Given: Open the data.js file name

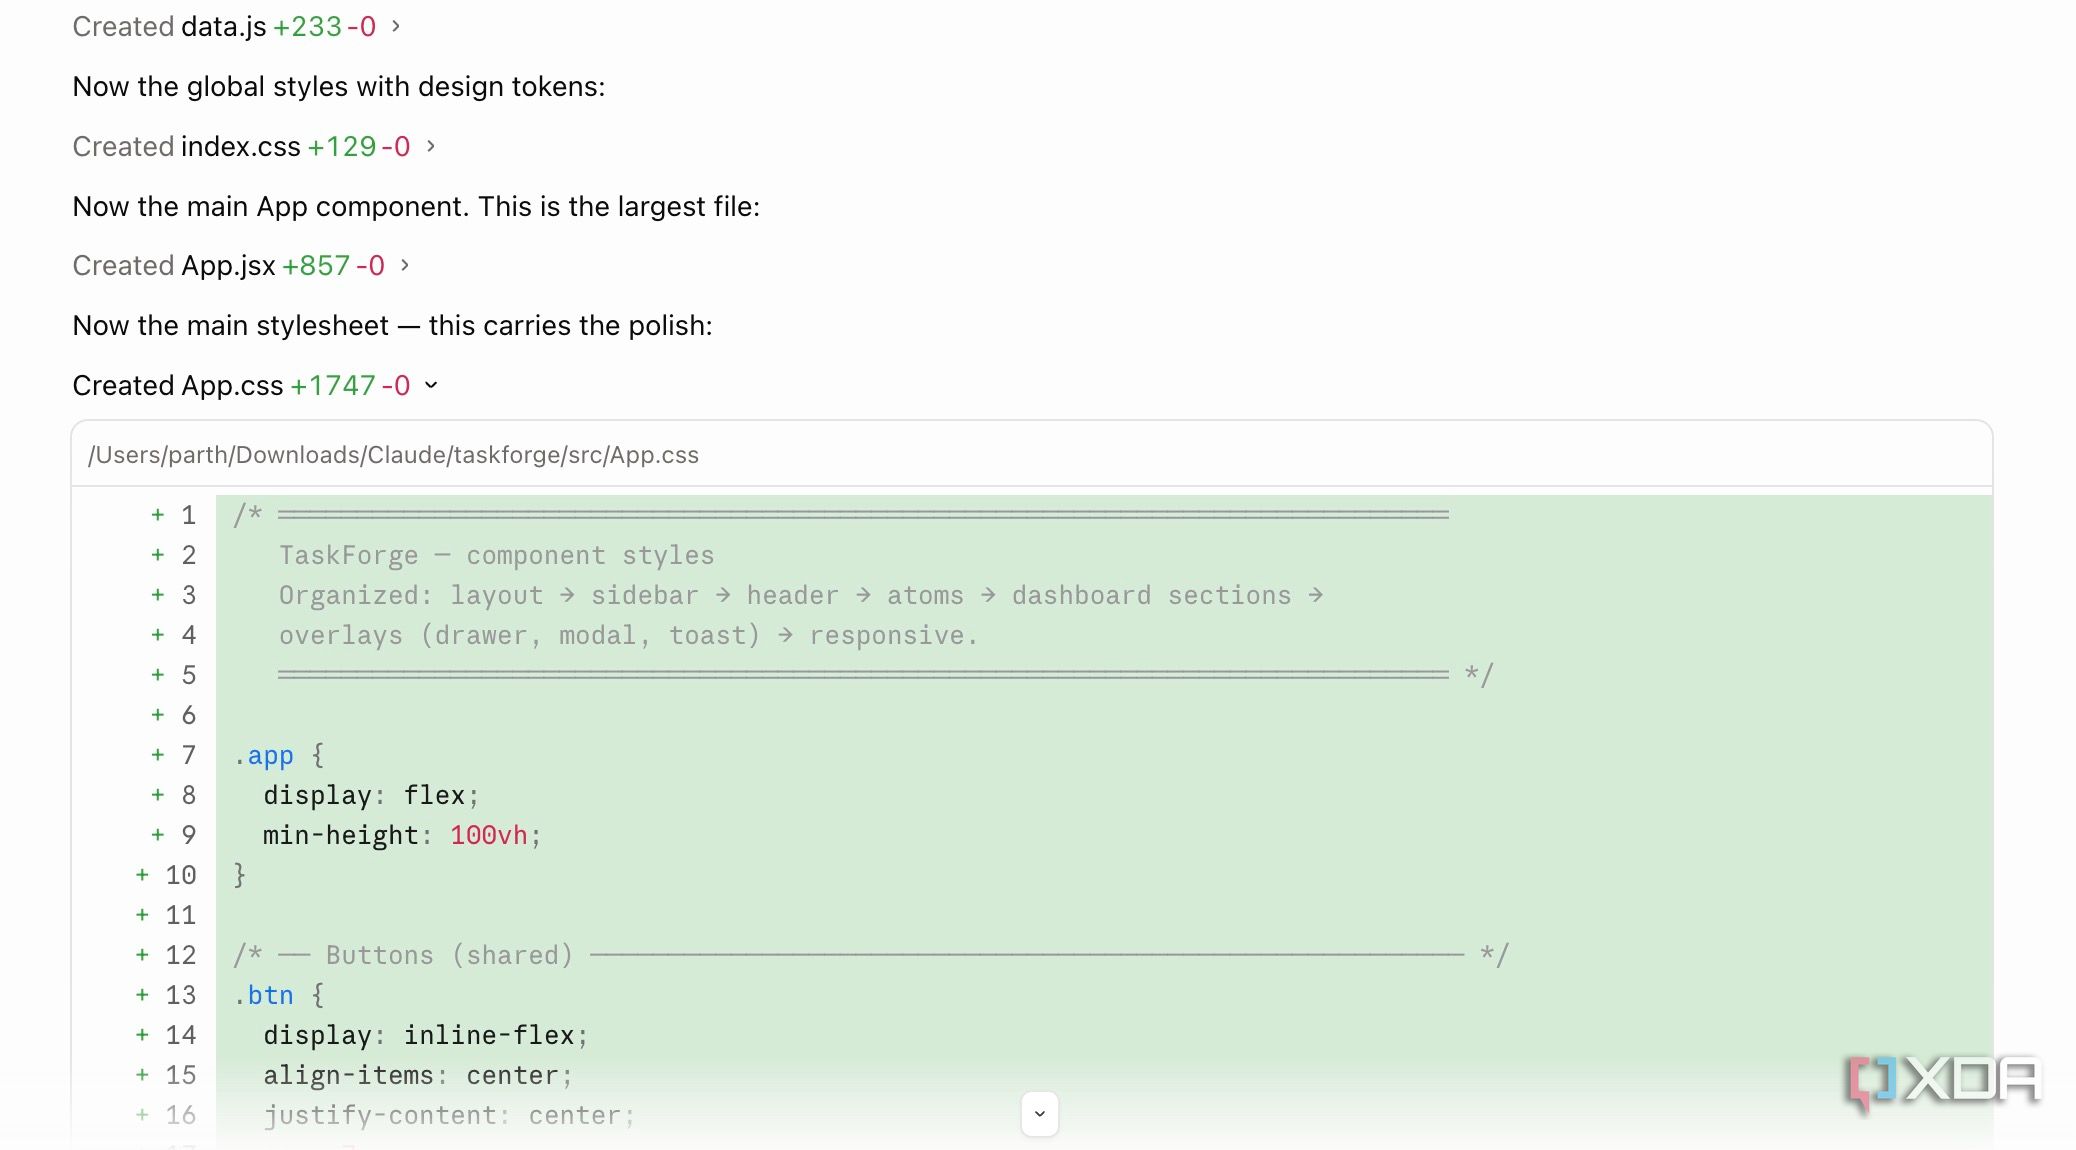Looking at the screenshot, I should click(x=224, y=27).
